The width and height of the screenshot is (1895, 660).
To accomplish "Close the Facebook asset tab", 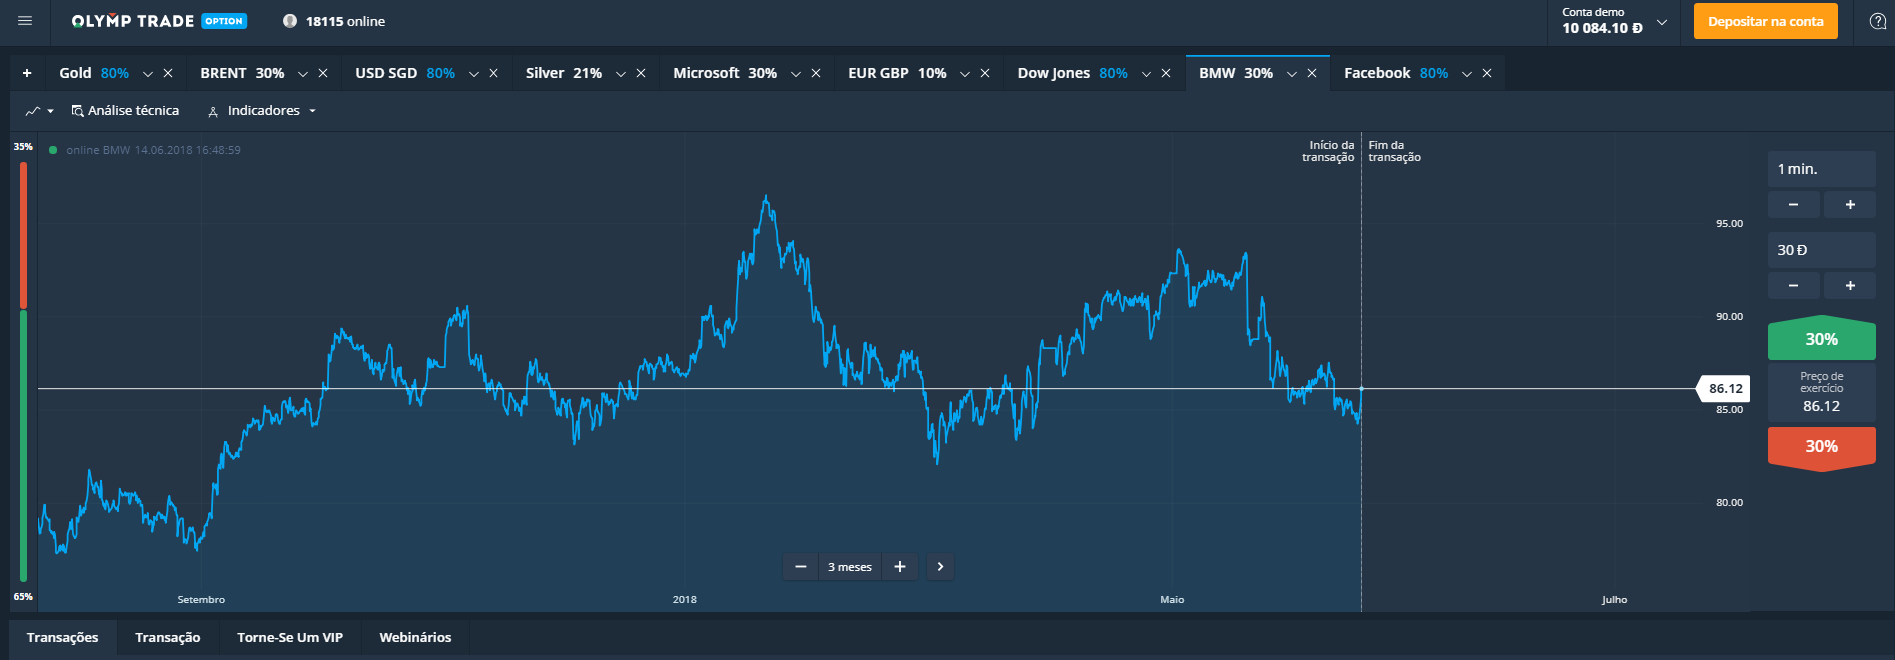I will pyautogui.click(x=1487, y=73).
